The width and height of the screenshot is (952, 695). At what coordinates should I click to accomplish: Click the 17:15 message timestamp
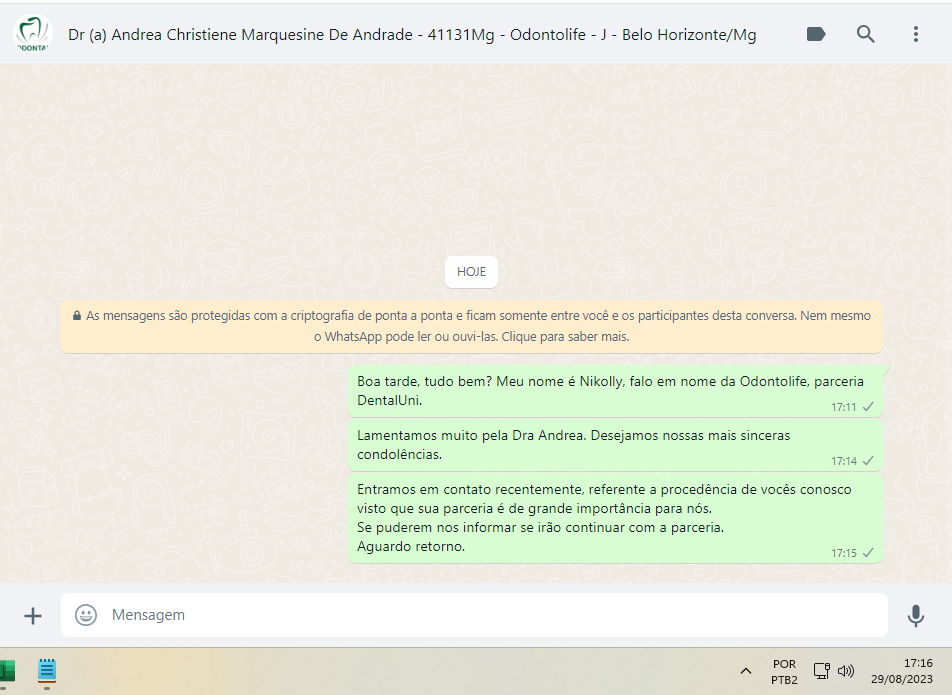[843, 553]
